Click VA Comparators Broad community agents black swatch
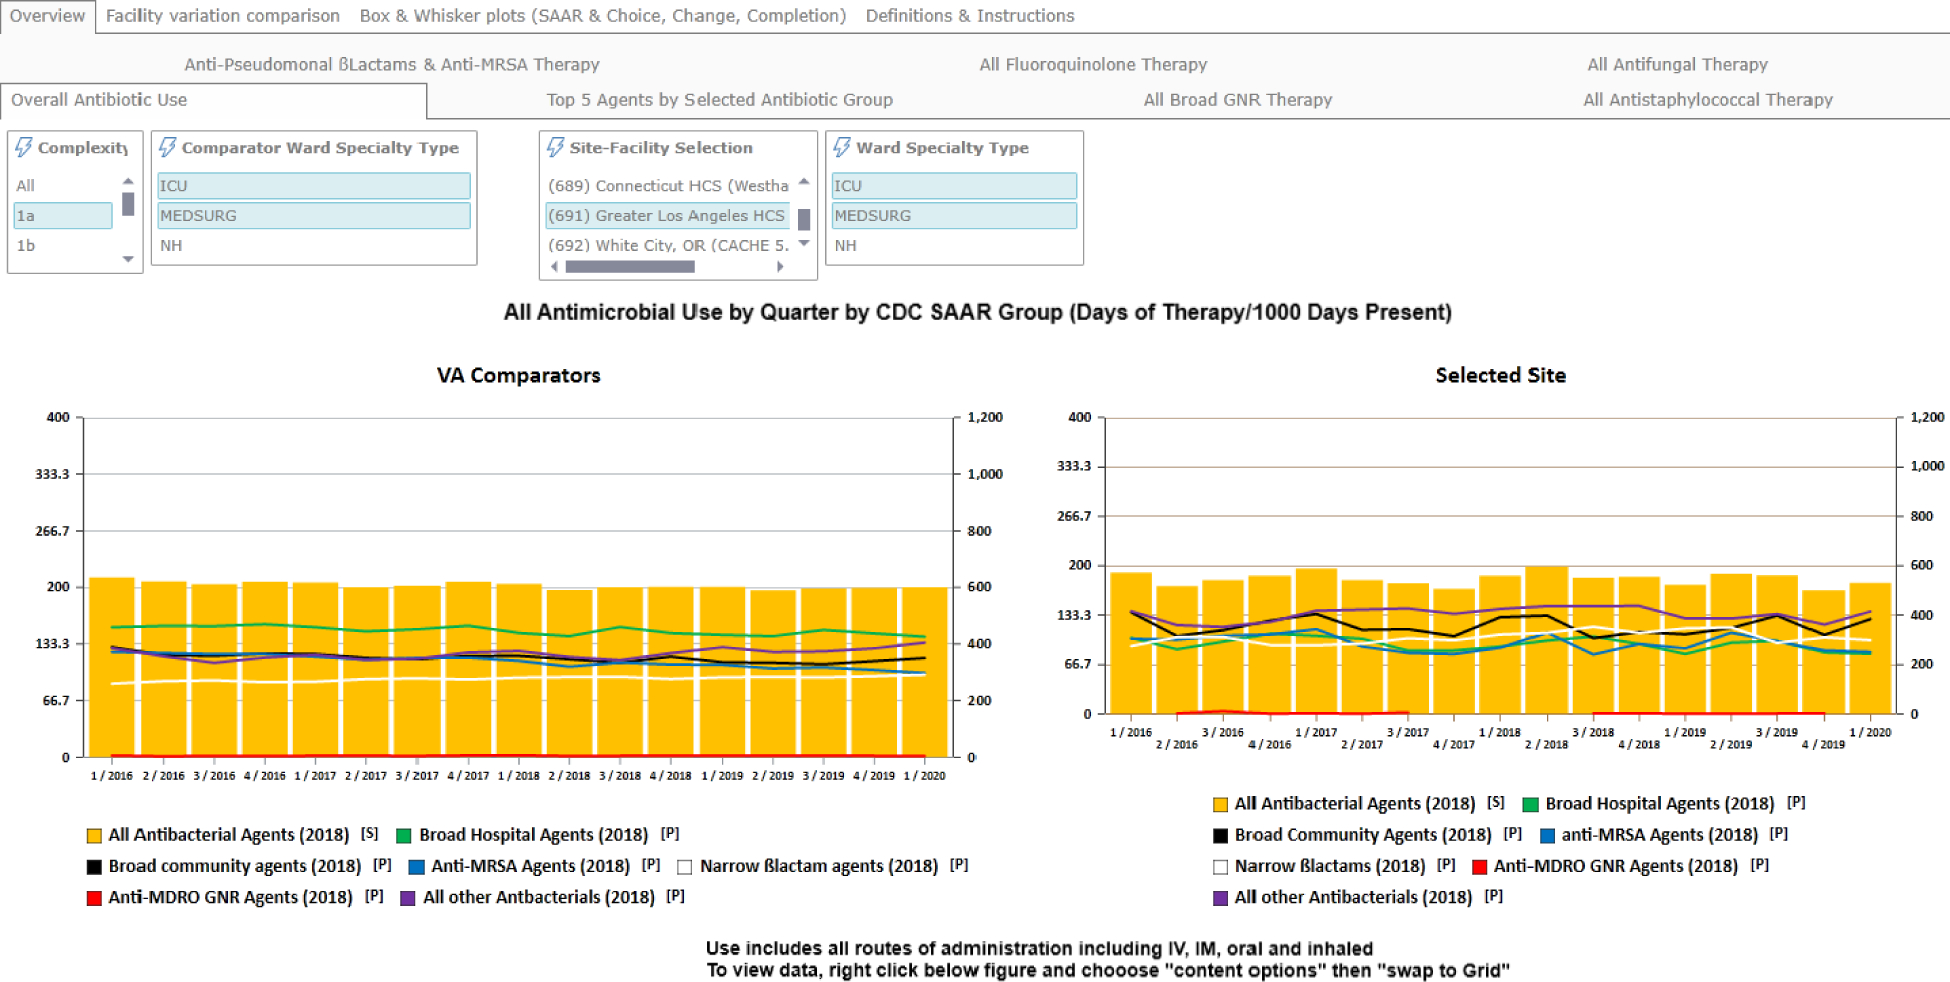The image size is (1950, 982). [x=94, y=867]
